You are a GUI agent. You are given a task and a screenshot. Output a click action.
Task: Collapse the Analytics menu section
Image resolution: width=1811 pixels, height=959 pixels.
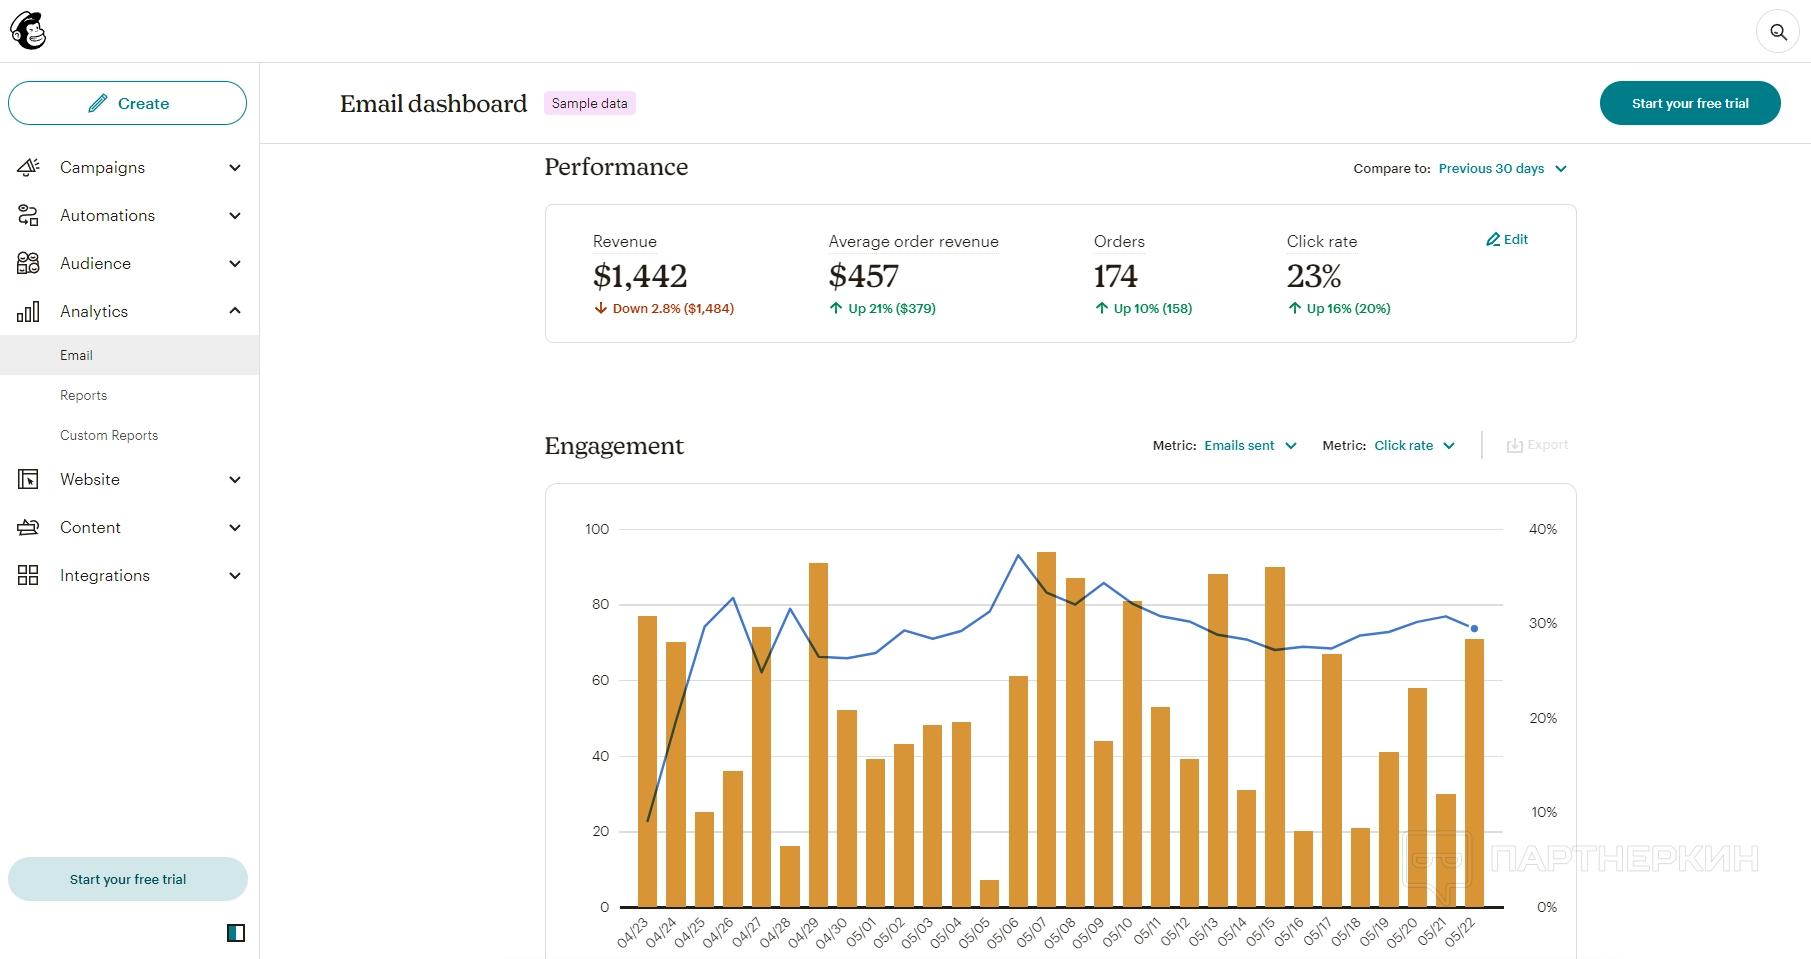pyautogui.click(x=235, y=311)
